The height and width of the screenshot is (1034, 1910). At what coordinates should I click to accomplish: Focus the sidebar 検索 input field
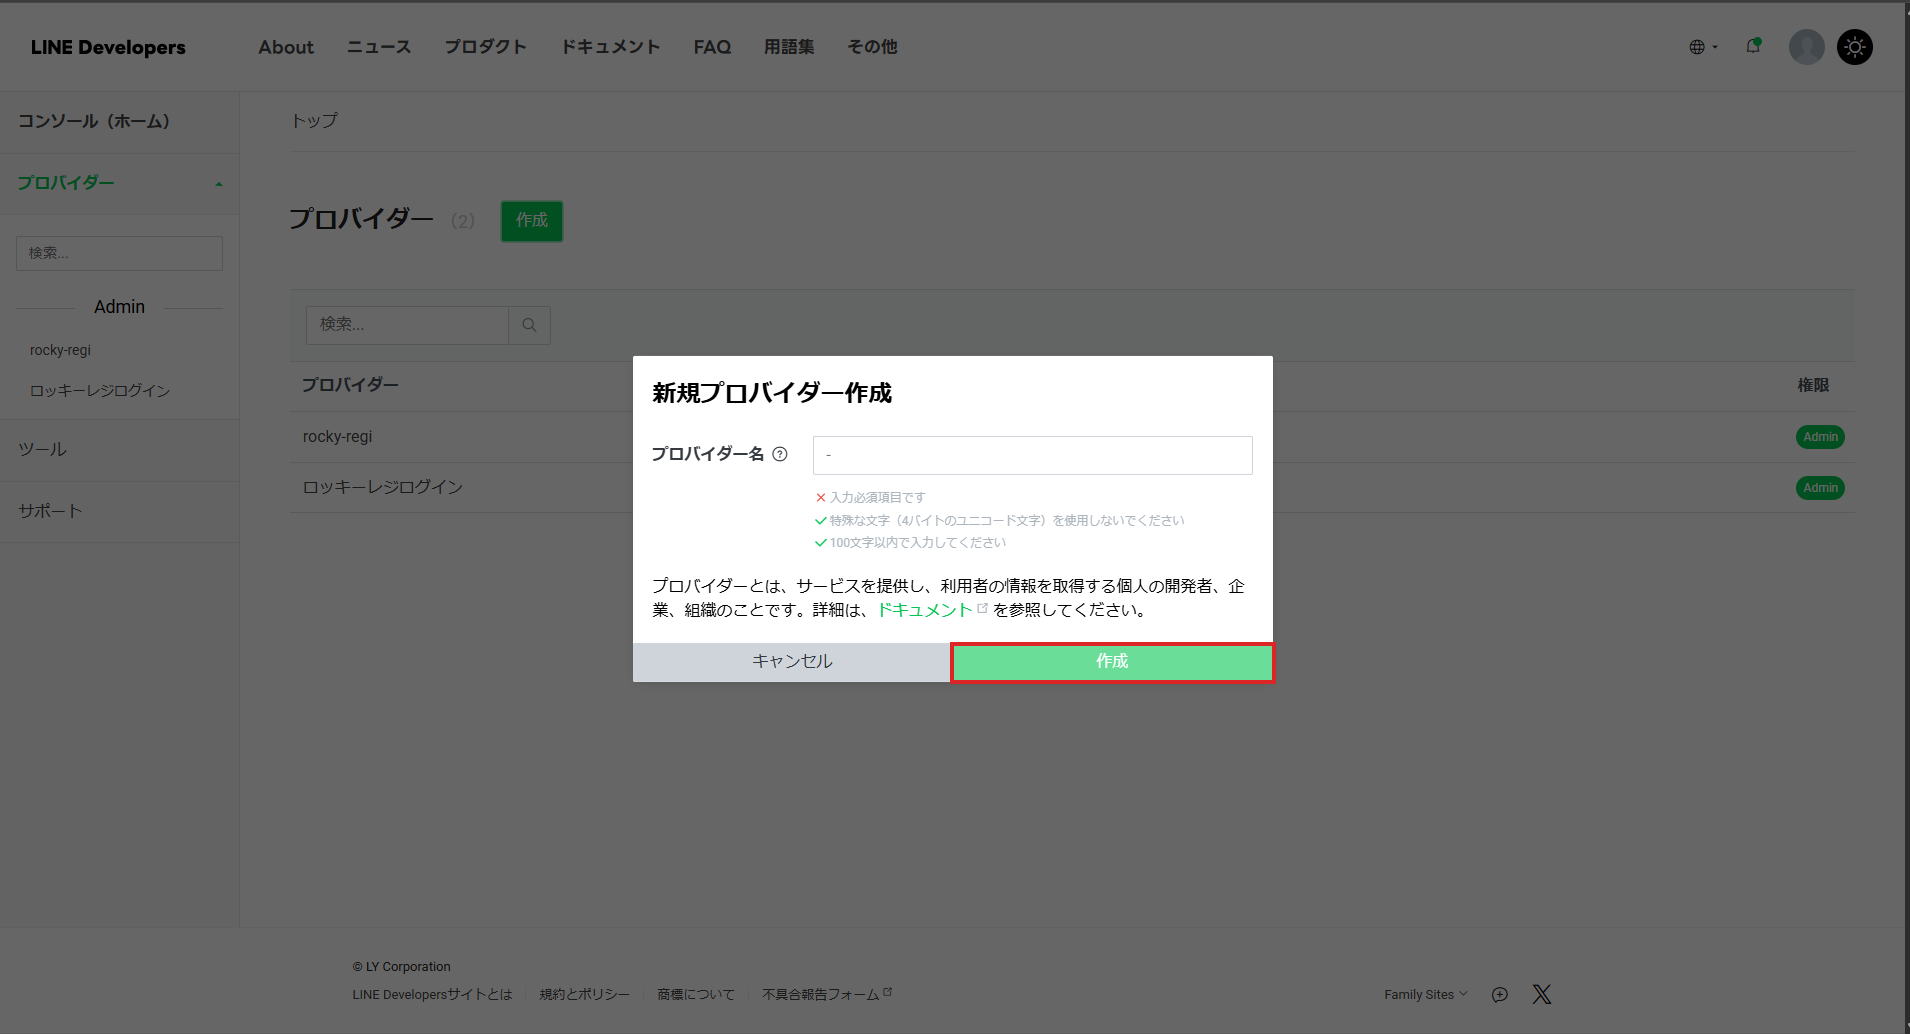(x=119, y=253)
